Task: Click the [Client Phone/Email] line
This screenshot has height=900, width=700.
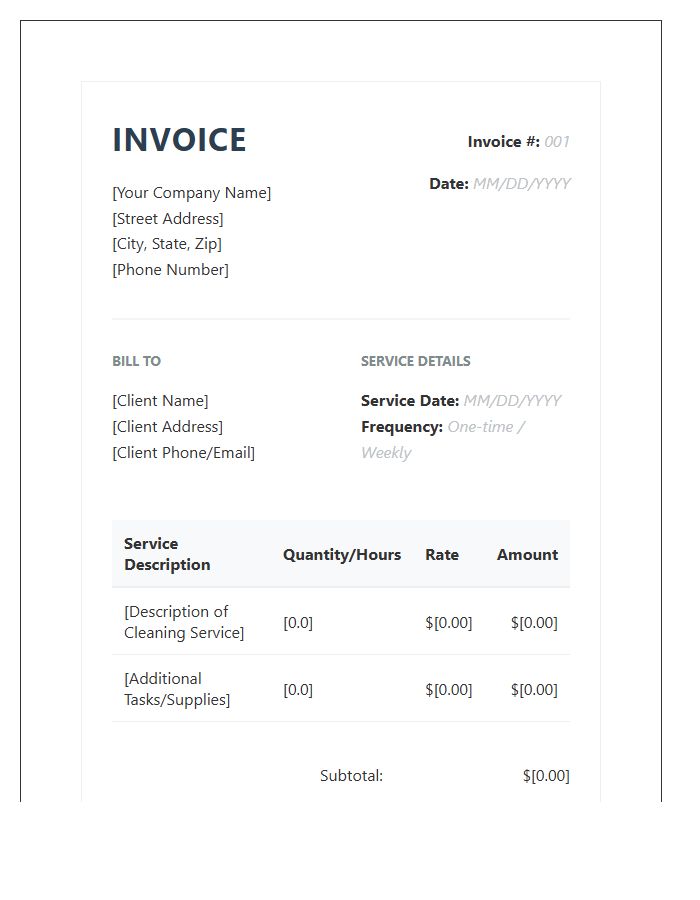Action: coord(184,453)
